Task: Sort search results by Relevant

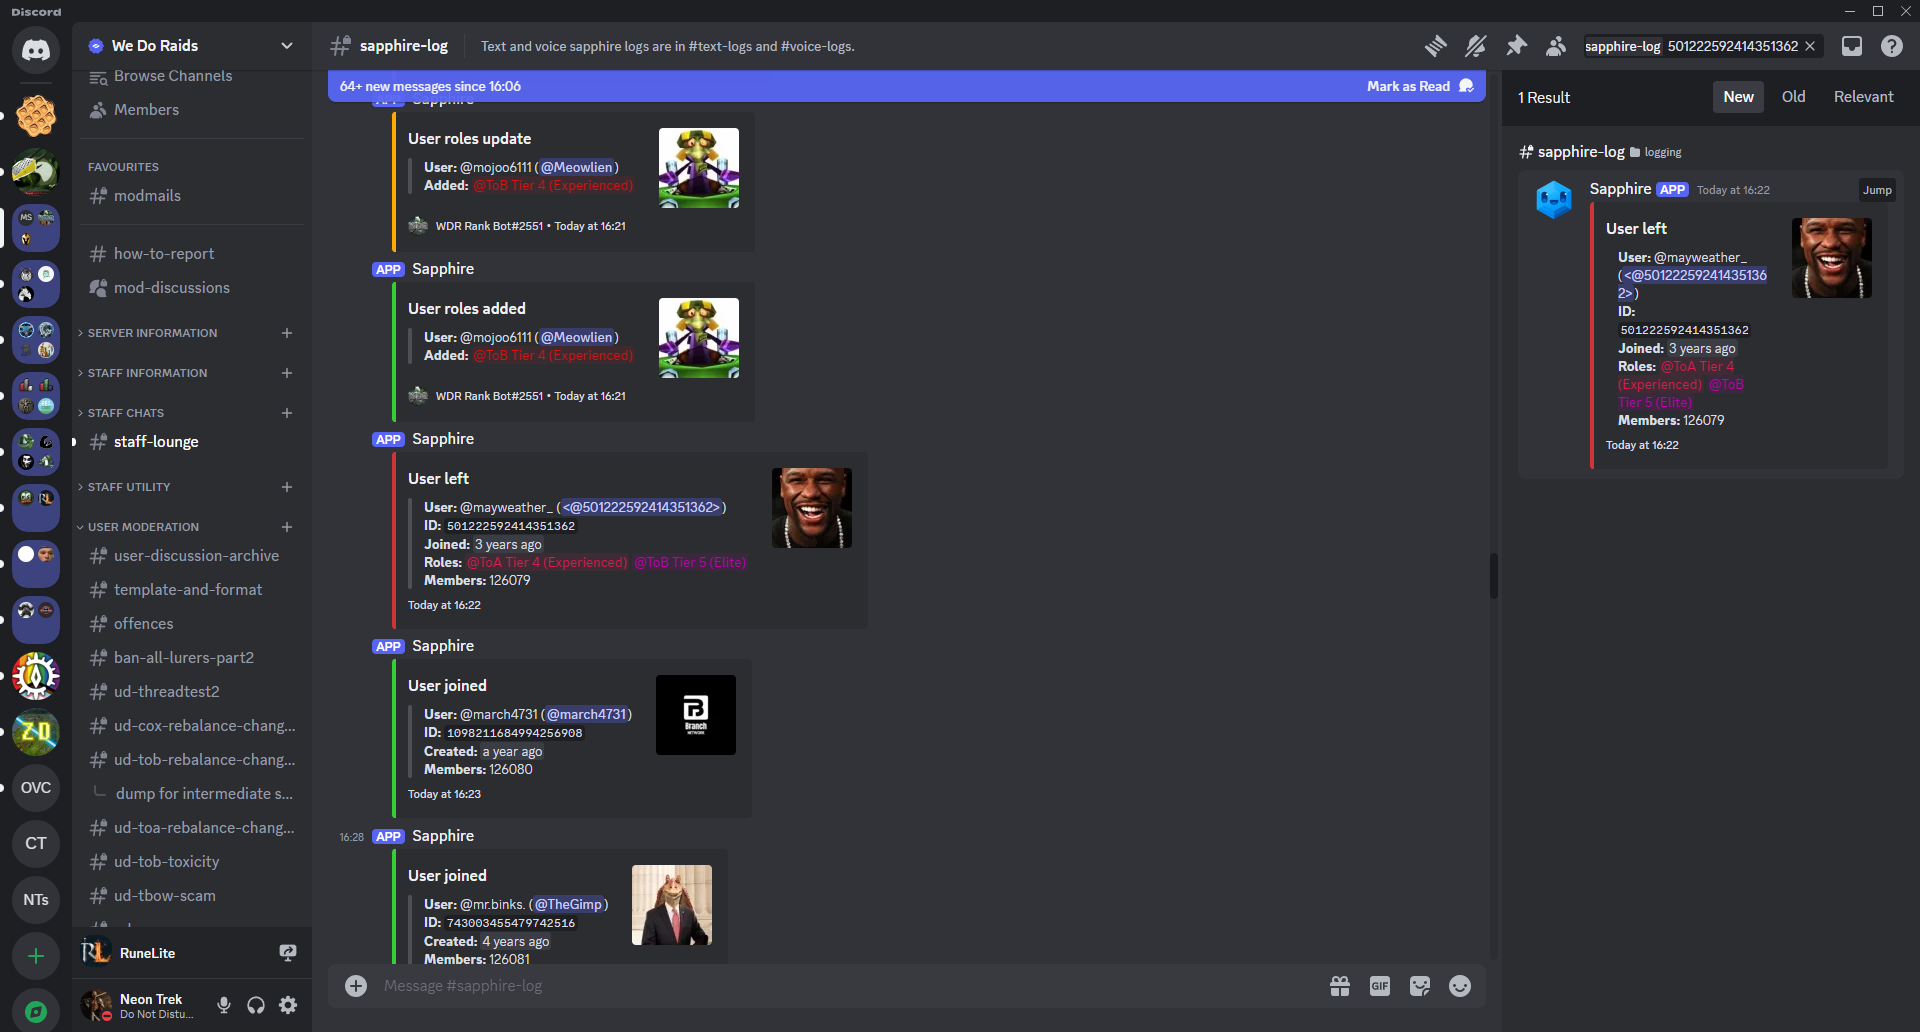Action: click(1863, 97)
